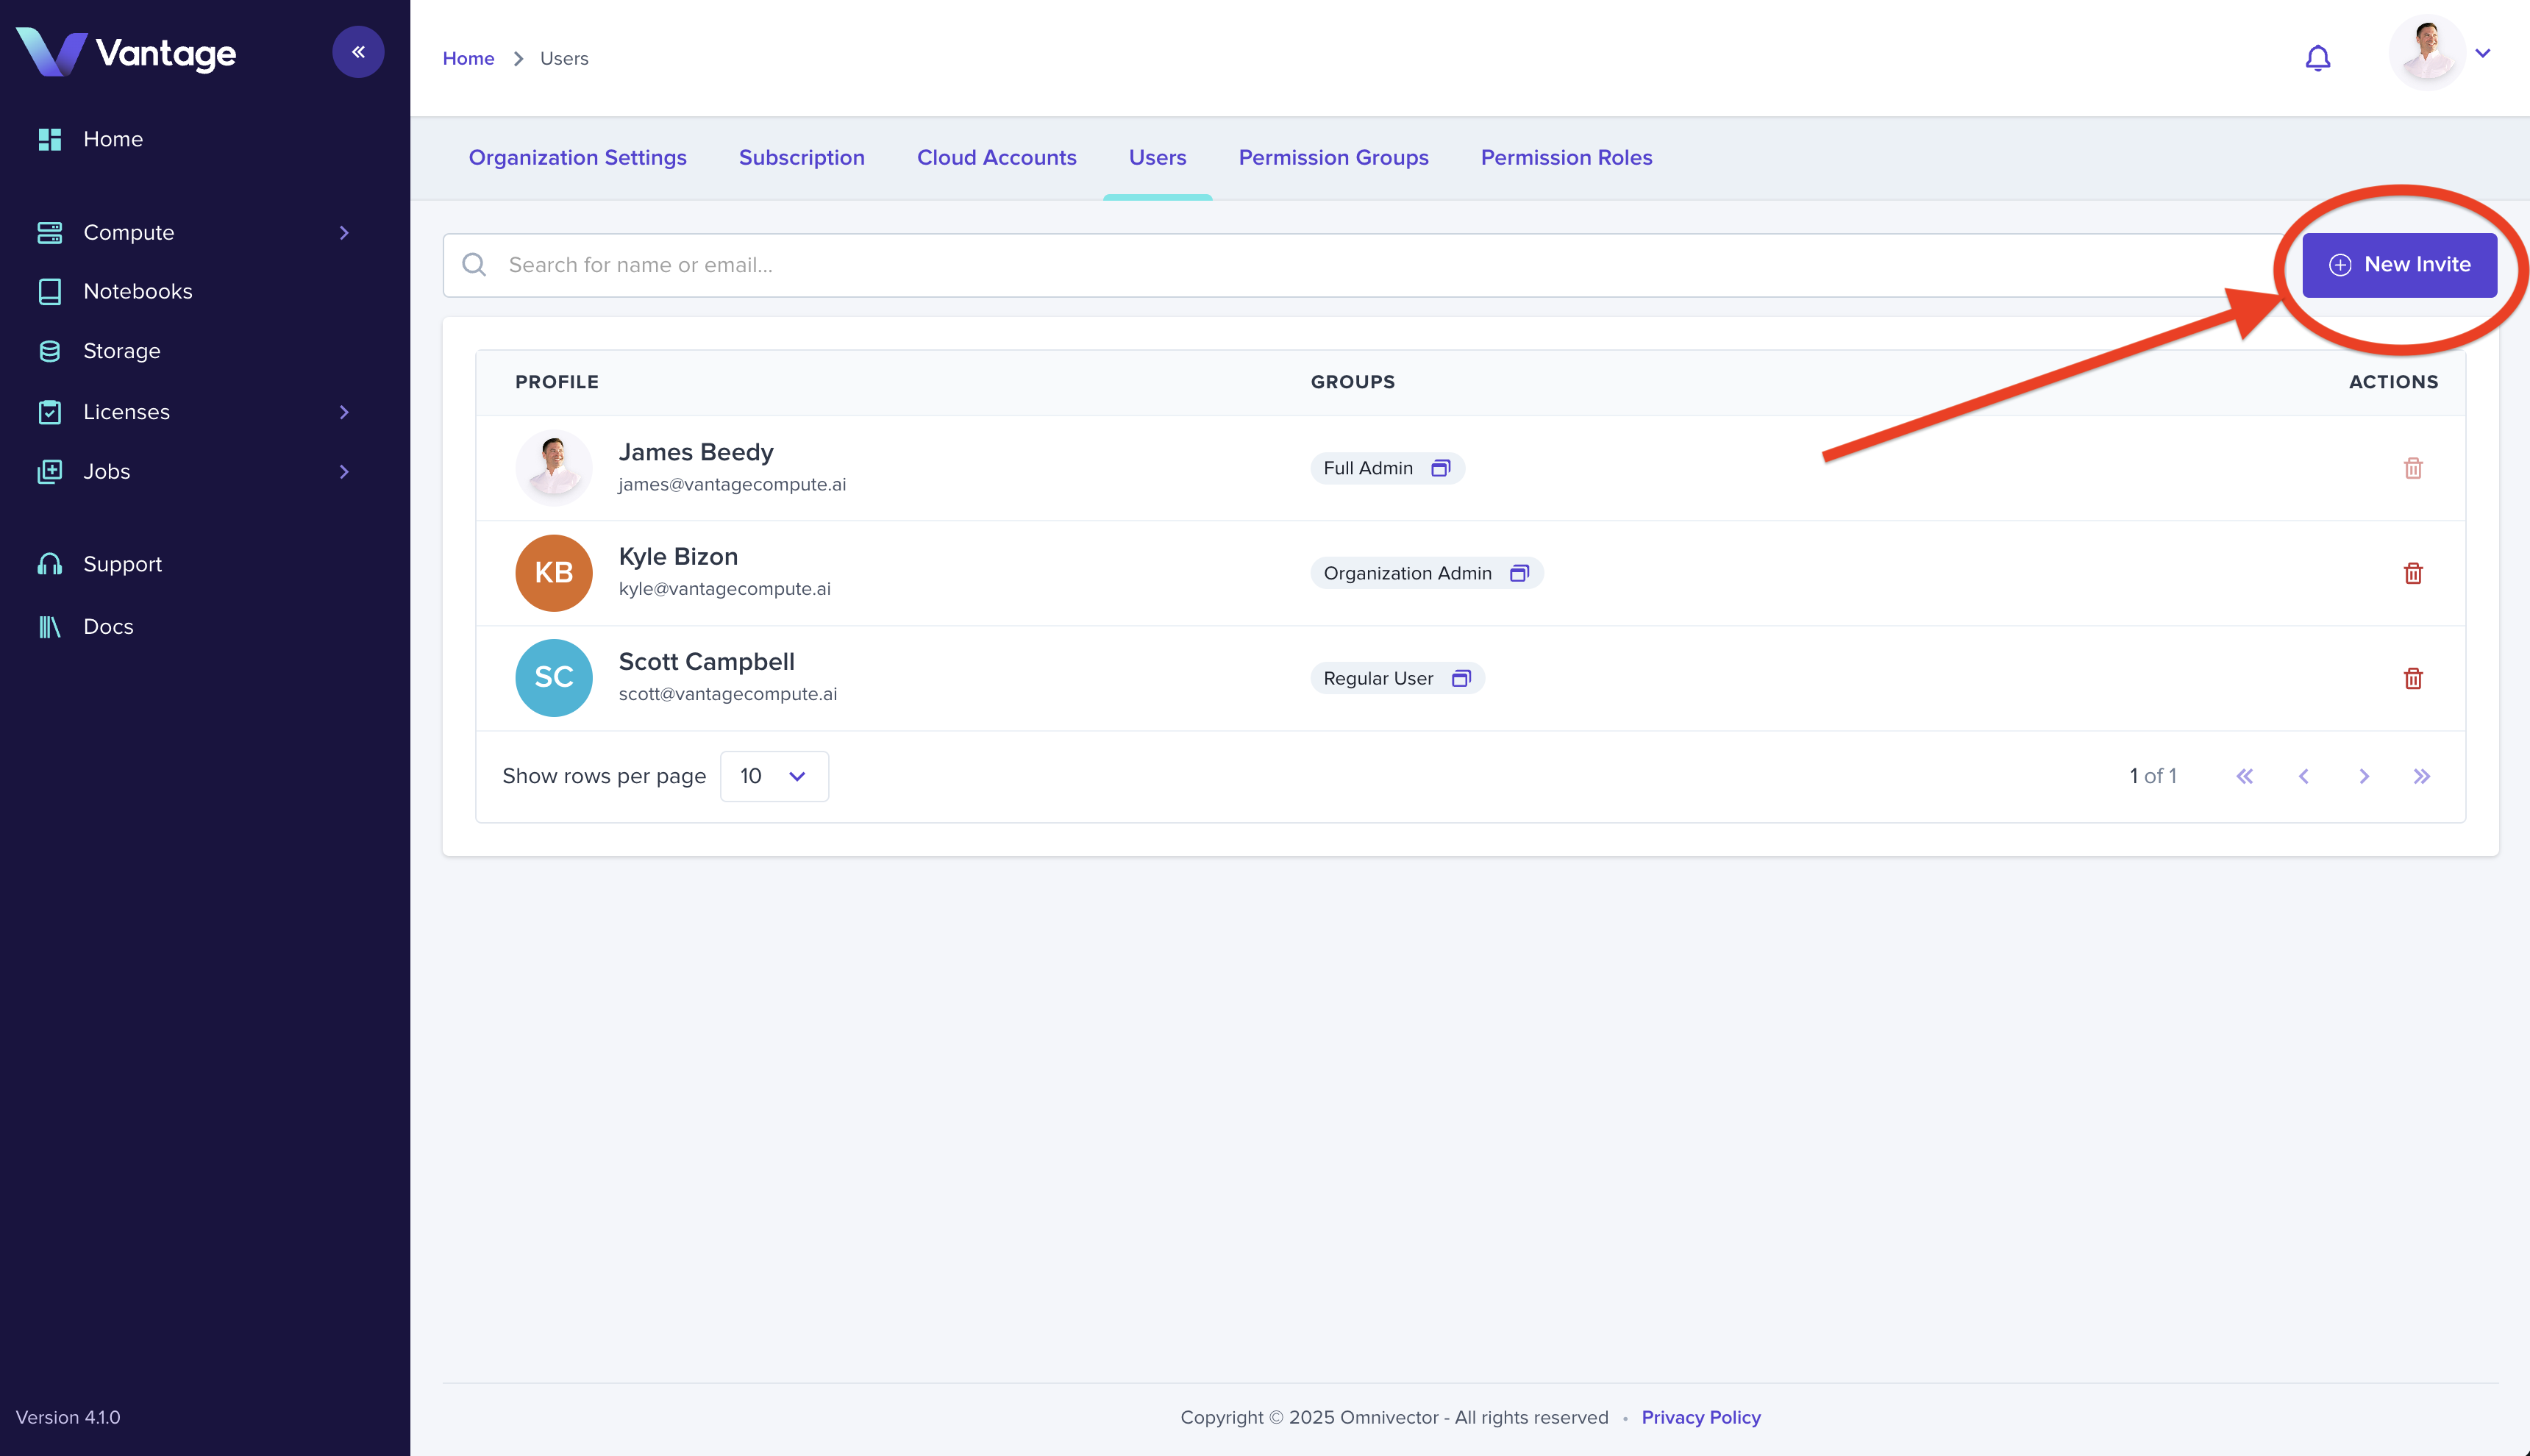
Task: Switch to the Permission Groups tab
Action: click(1333, 157)
